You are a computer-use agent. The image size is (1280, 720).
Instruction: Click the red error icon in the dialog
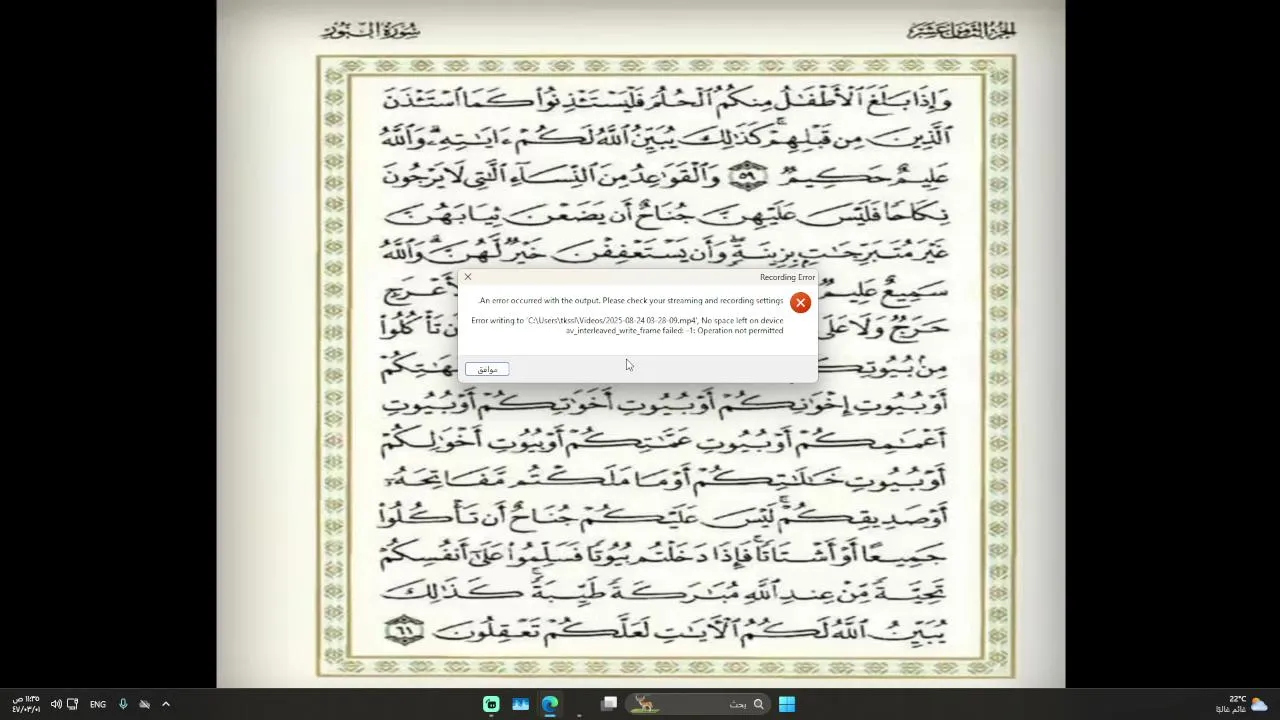pyautogui.click(x=800, y=302)
